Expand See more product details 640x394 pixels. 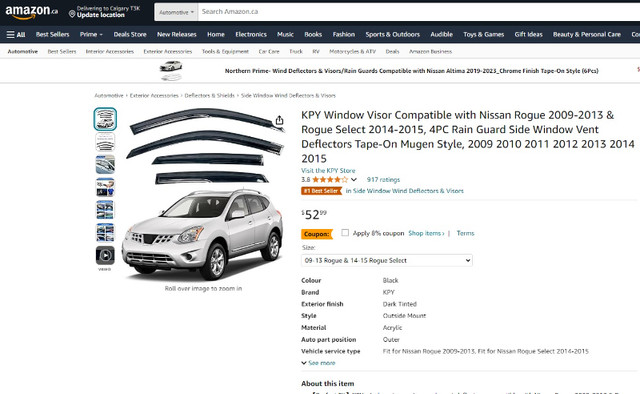coord(318,363)
